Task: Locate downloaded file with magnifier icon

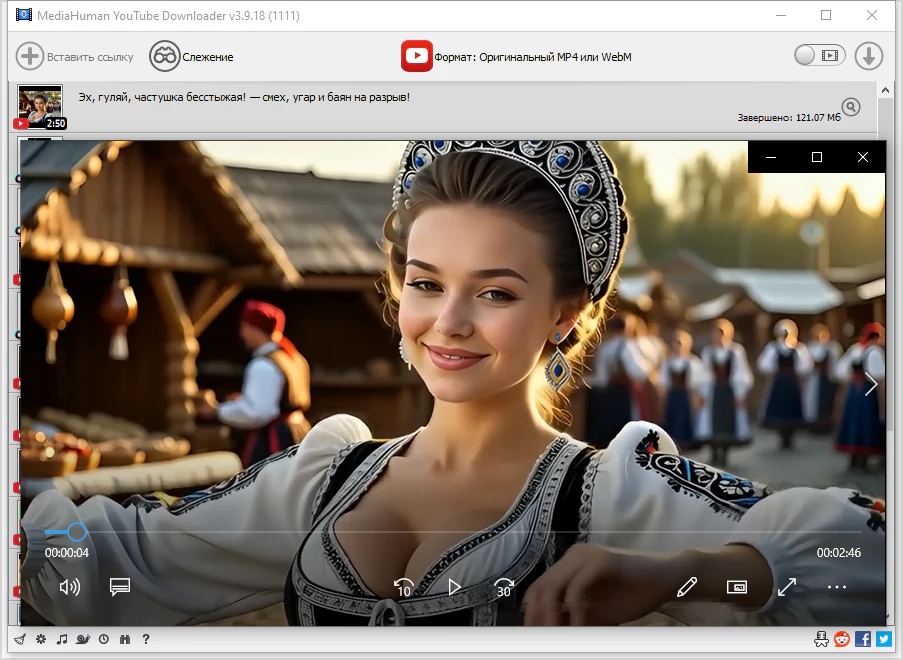Action: pyautogui.click(x=850, y=107)
